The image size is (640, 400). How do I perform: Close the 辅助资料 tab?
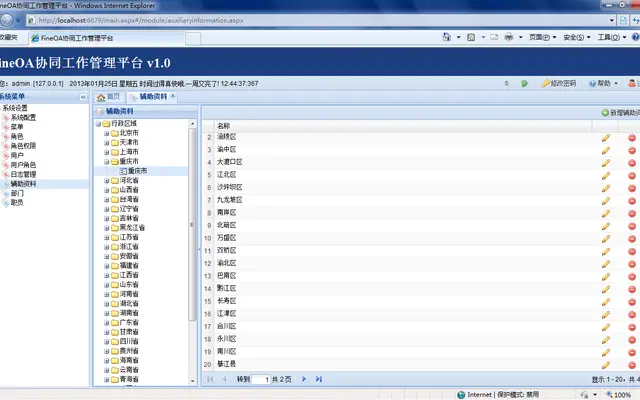coord(173,96)
